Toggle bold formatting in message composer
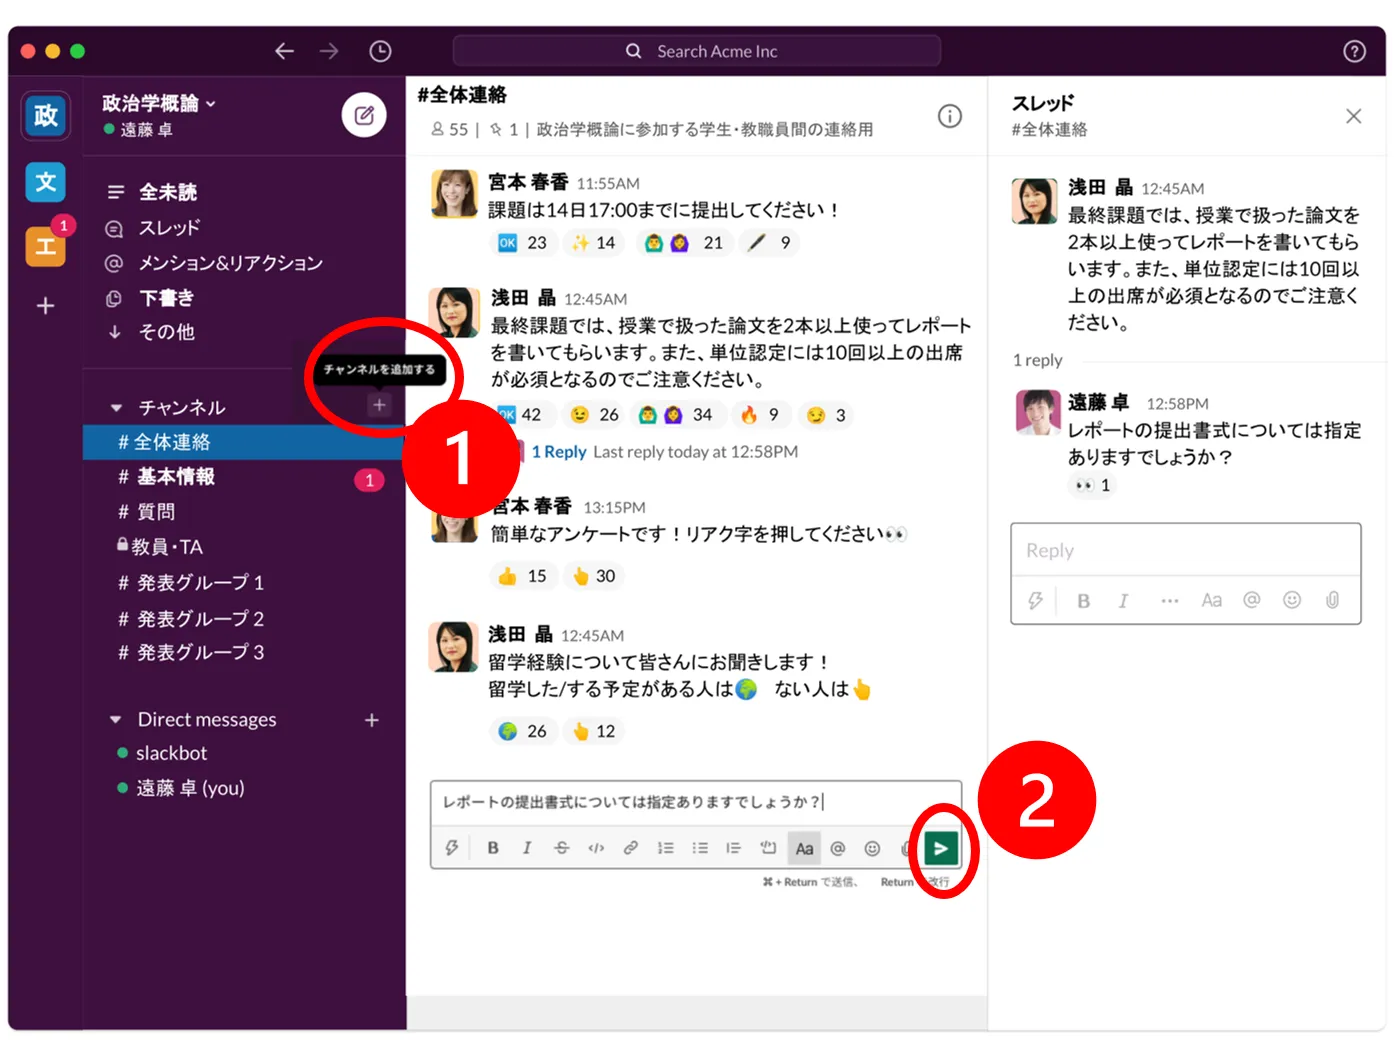Image resolution: width=1396 pixels, height=1041 pixels. click(493, 848)
